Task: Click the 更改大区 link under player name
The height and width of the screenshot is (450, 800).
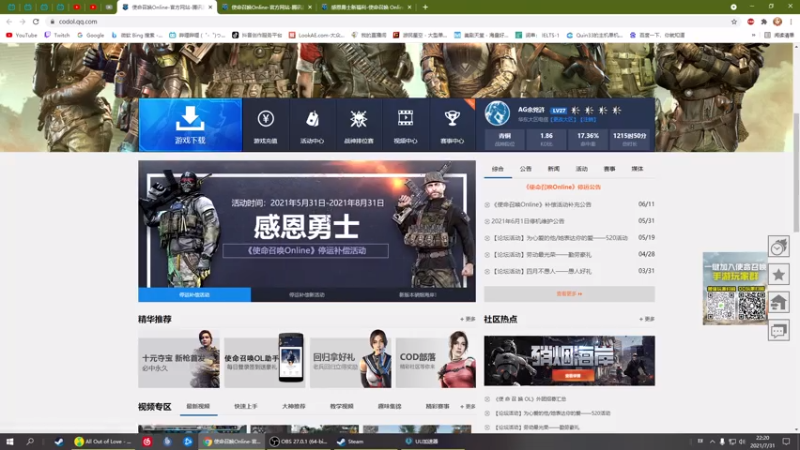Action: coord(563,119)
